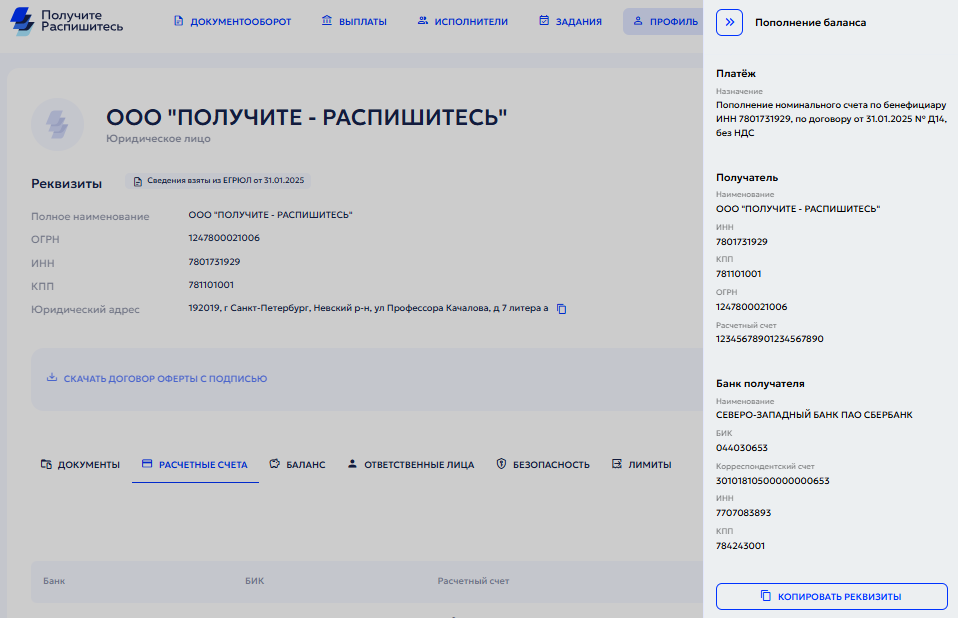Click the Выплаты bank icon
Image resolution: width=958 pixels, height=618 pixels.
(x=327, y=21)
